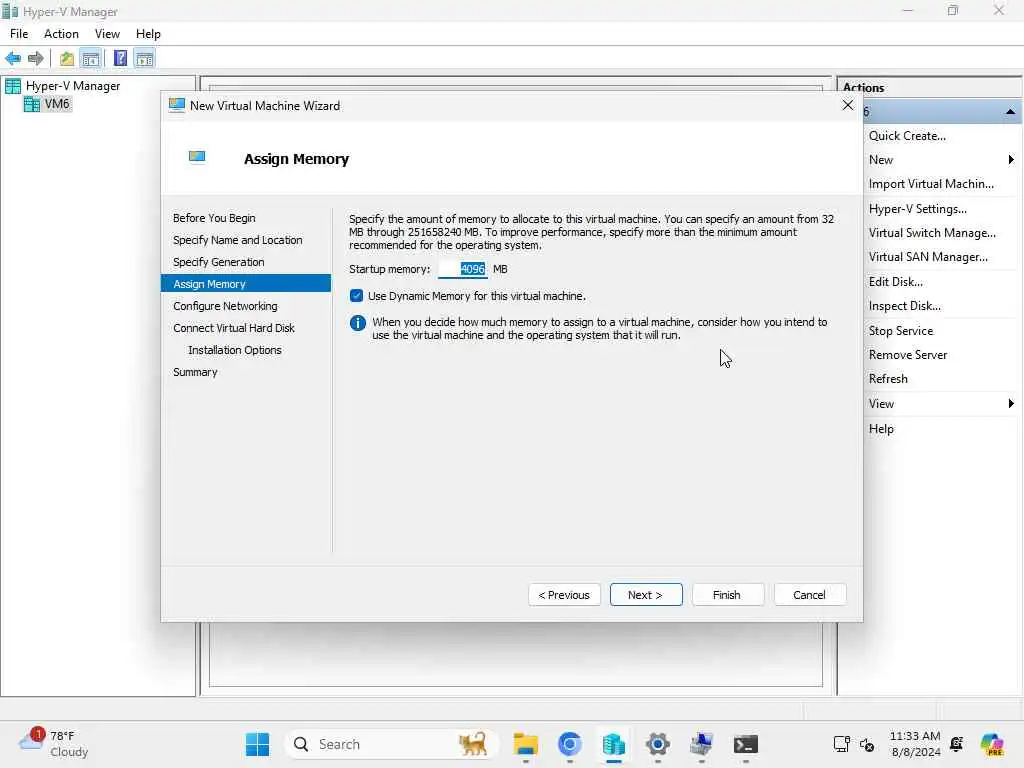The image size is (1024, 768).
Task: Open the File menu
Action: [x=19, y=34]
